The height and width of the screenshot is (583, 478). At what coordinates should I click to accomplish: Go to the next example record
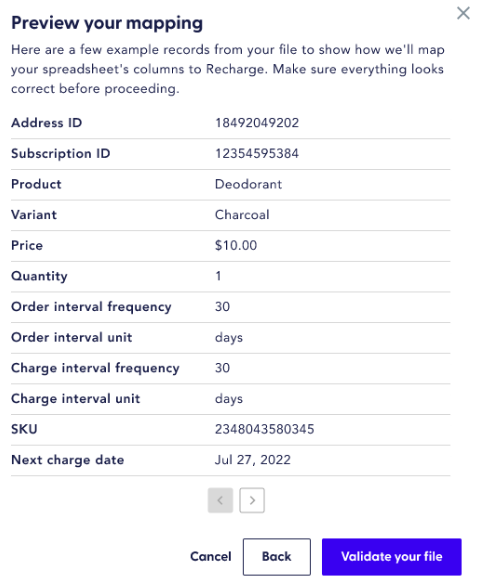point(252,500)
